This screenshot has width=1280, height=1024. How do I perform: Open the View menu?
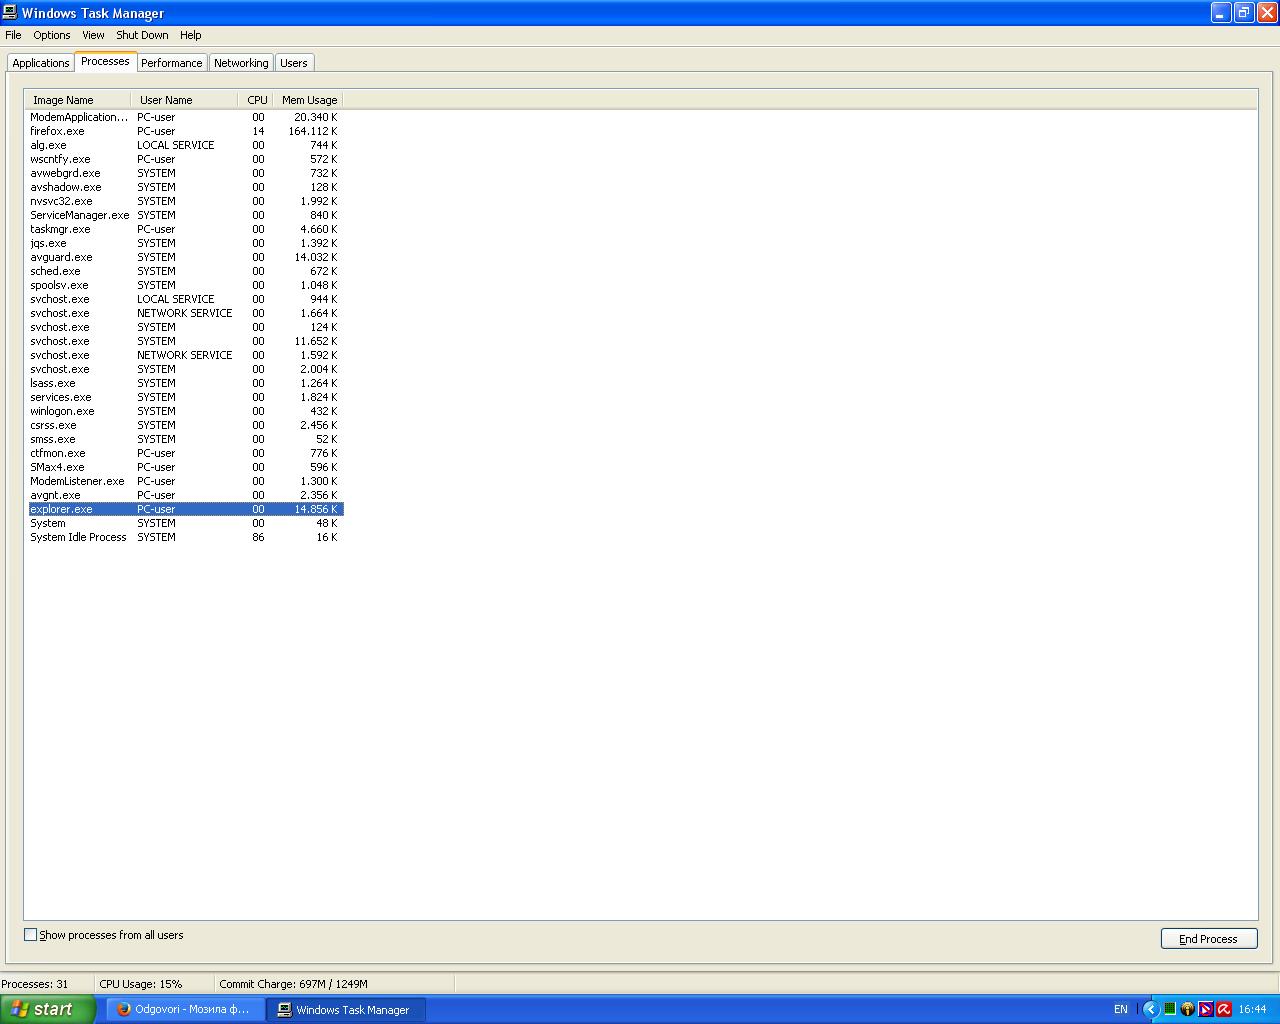click(x=93, y=35)
